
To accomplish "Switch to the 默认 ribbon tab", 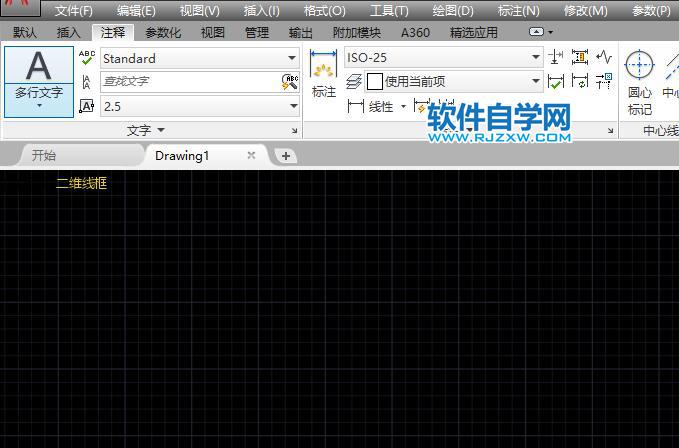I will click(x=25, y=32).
